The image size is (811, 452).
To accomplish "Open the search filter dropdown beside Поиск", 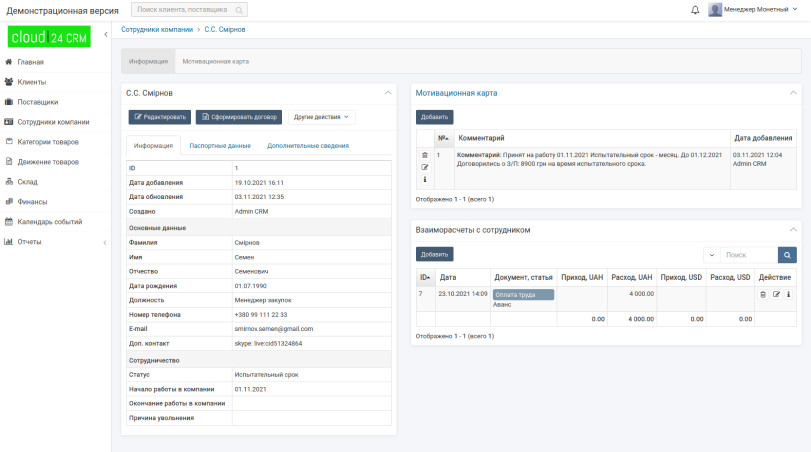I will coord(711,255).
